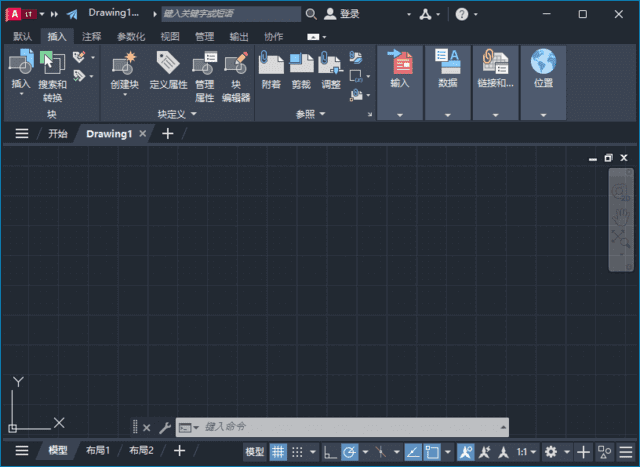Open the 调整 (Adjust) reference tool
Image resolution: width=640 pixels, height=467 pixels.
click(331, 64)
